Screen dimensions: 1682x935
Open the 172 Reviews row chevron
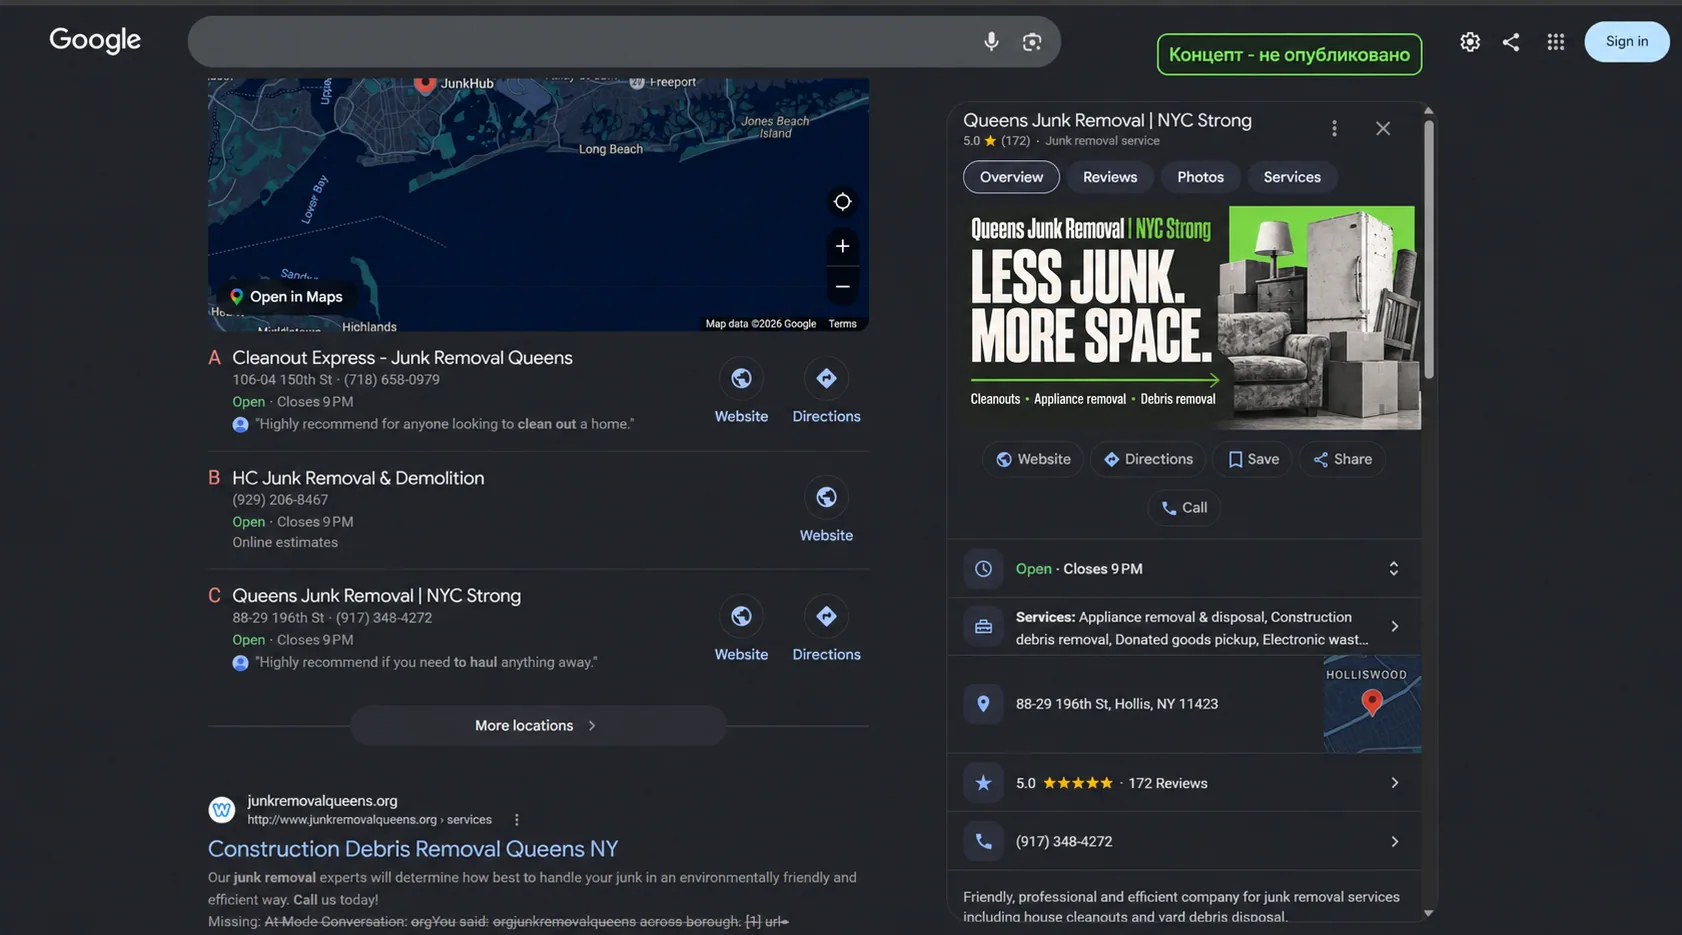point(1395,783)
